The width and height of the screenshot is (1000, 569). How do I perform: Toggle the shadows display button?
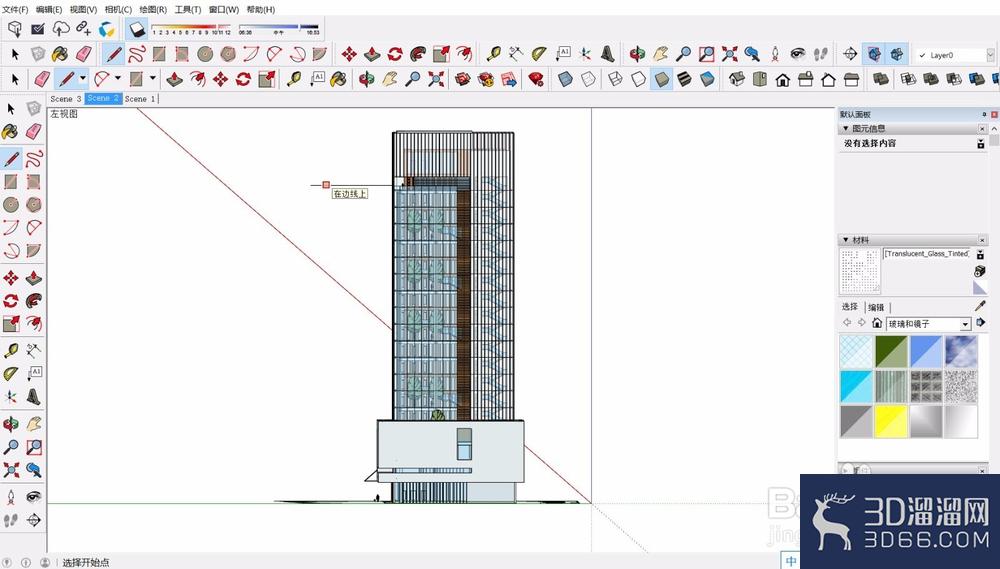[137, 29]
